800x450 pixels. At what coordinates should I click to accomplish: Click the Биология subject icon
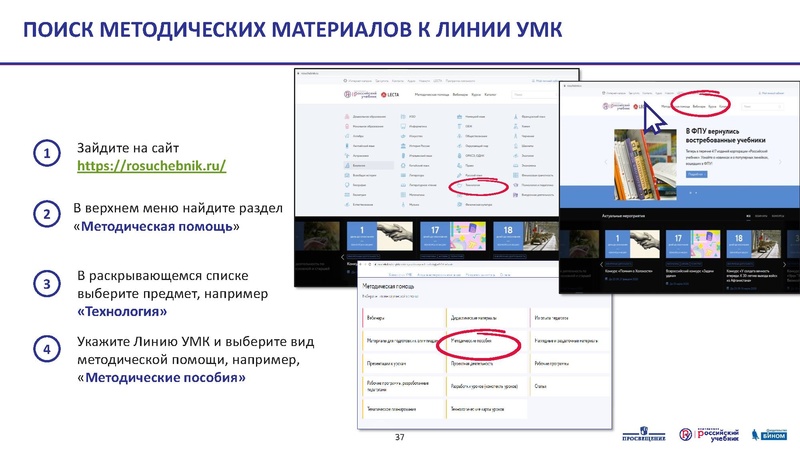click(347, 165)
